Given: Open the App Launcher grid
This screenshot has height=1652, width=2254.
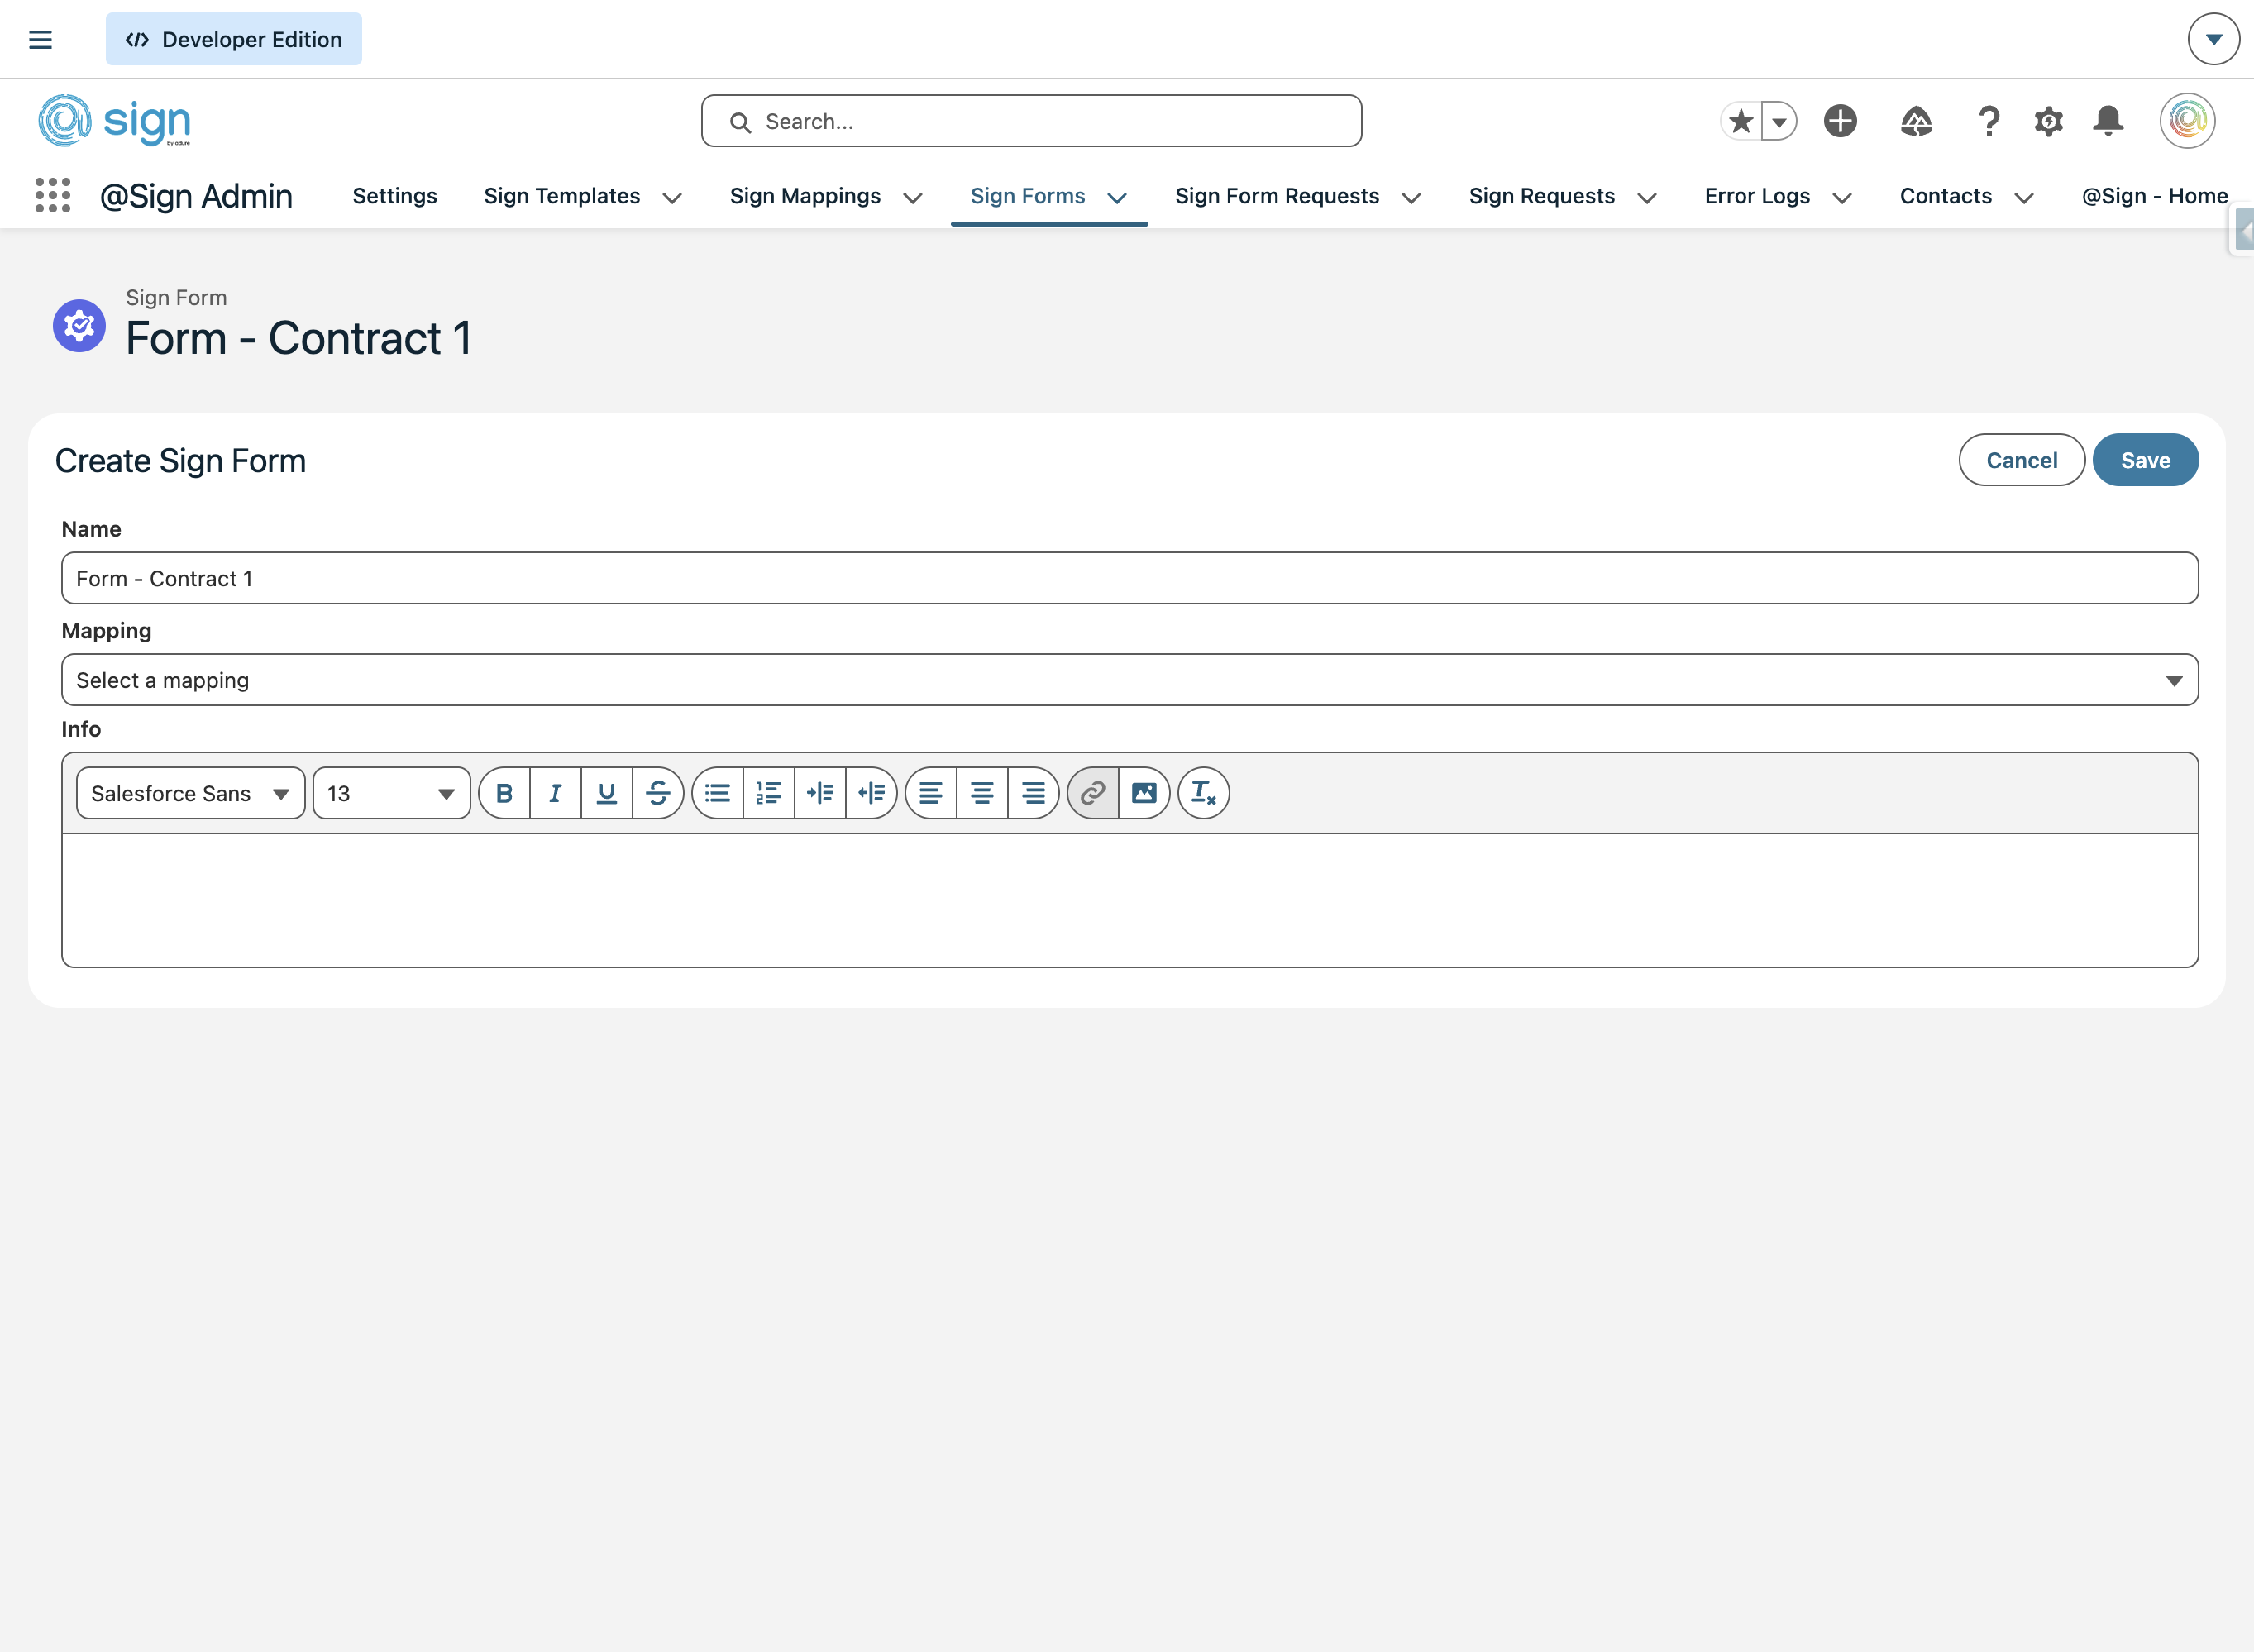Looking at the screenshot, I should (52, 196).
